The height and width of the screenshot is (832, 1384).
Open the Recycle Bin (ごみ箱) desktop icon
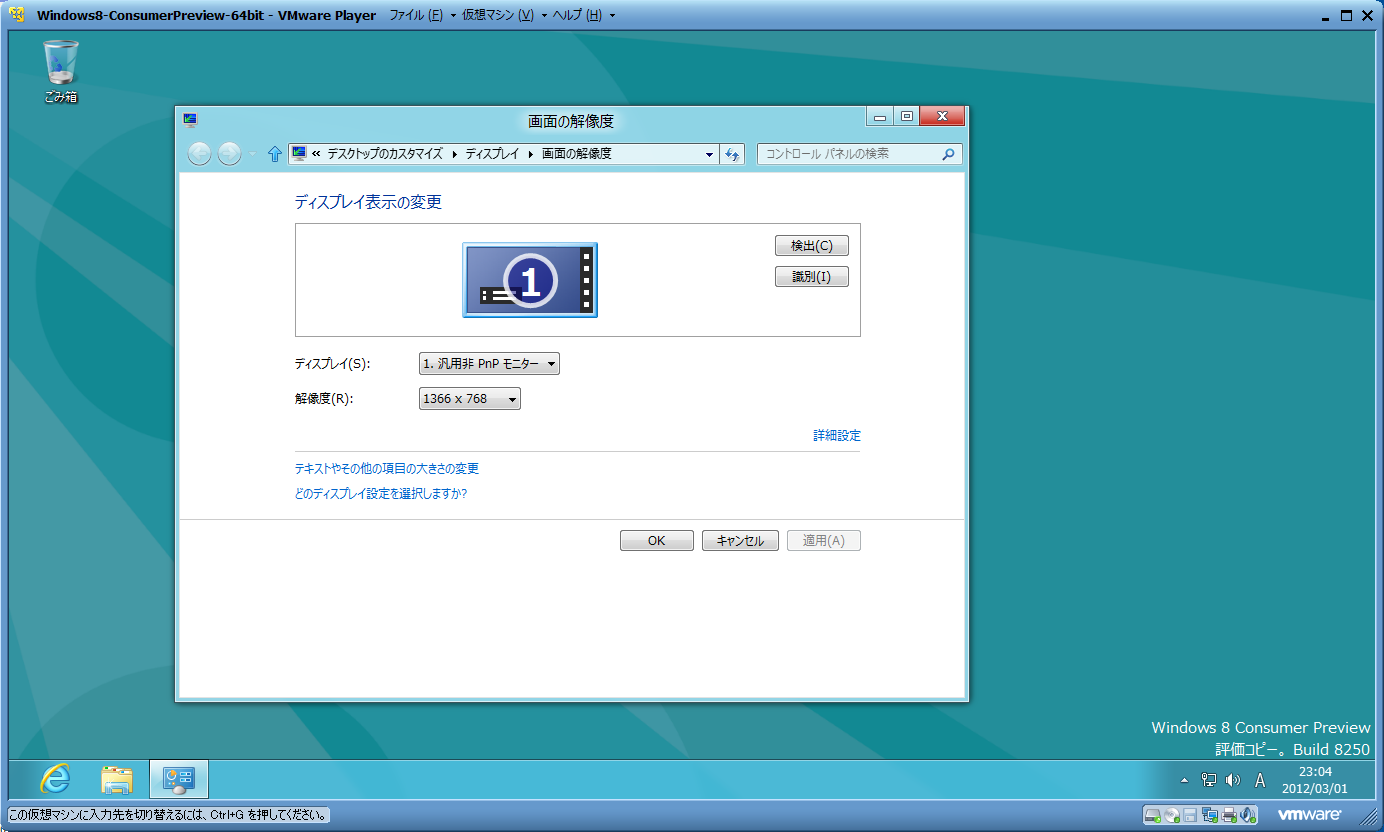click(x=60, y=72)
